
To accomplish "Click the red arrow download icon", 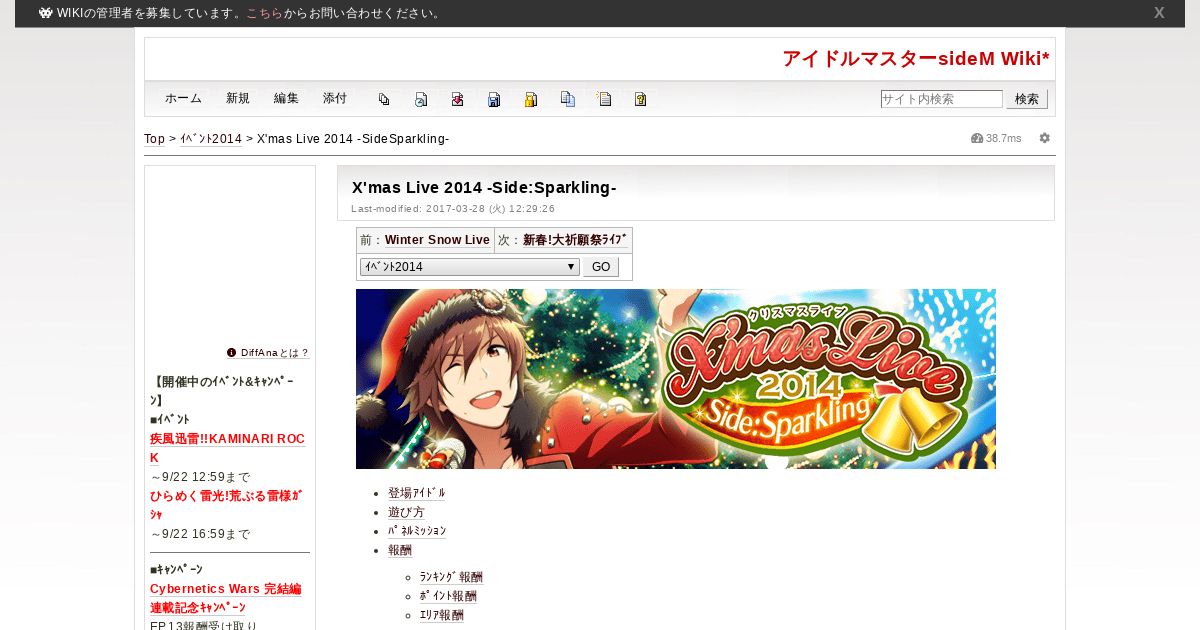I will (x=457, y=99).
